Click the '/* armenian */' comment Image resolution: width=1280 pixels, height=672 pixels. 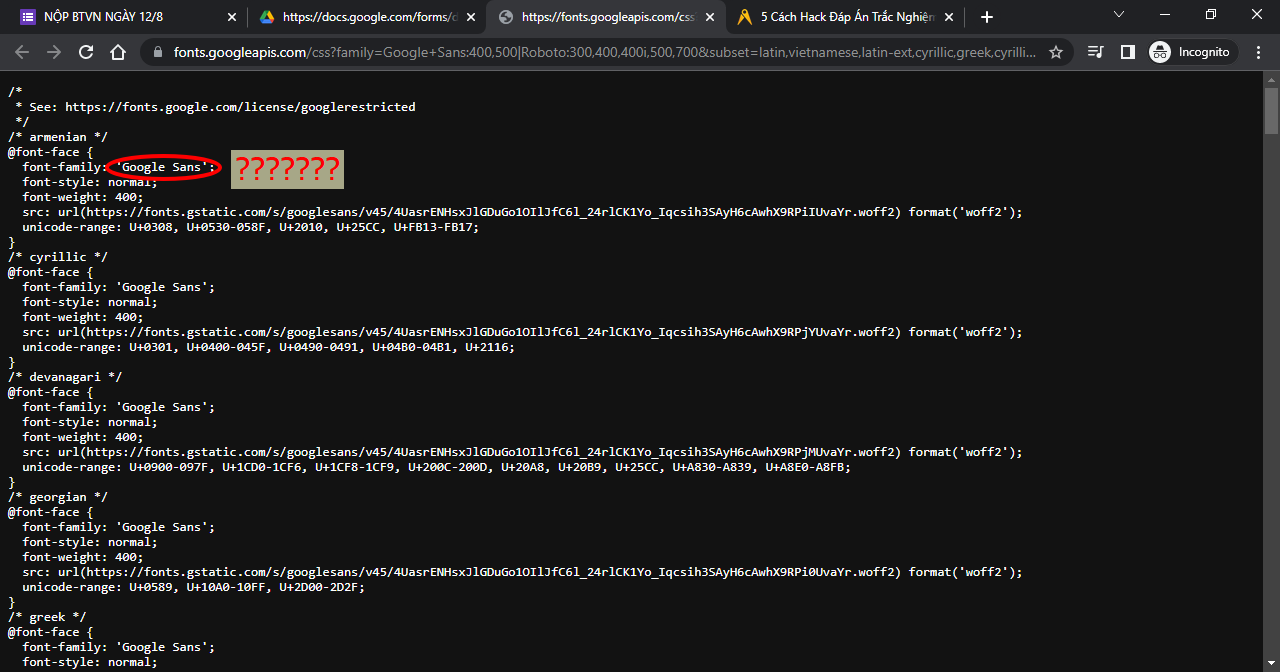58,137
